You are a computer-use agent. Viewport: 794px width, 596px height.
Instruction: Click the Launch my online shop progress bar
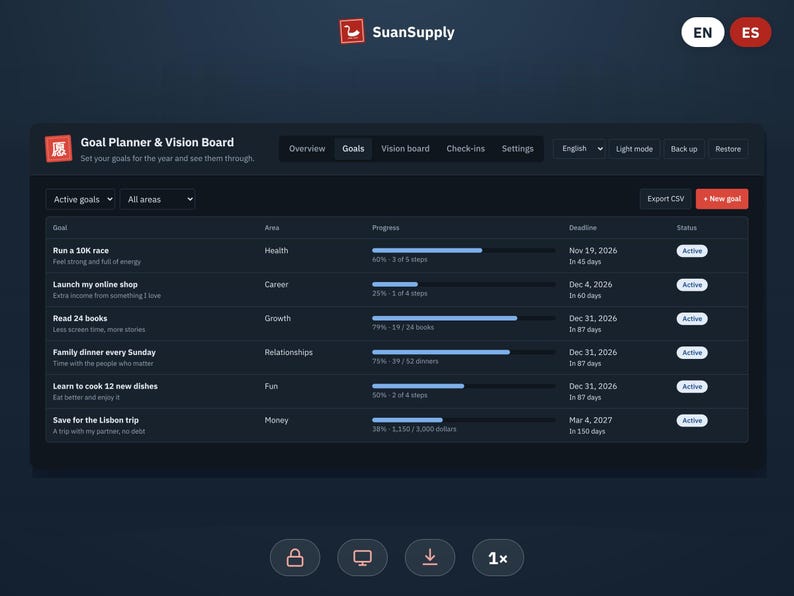click(x=463, y=284)
